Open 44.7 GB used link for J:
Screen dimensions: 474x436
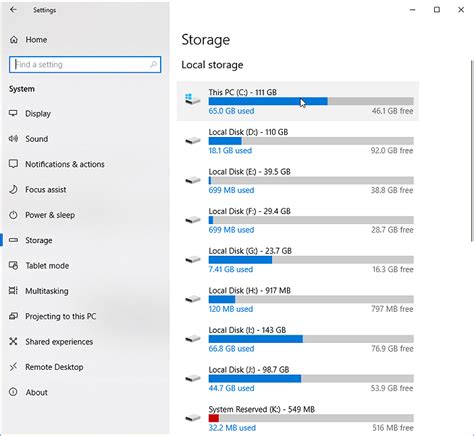tap(231, 388)
